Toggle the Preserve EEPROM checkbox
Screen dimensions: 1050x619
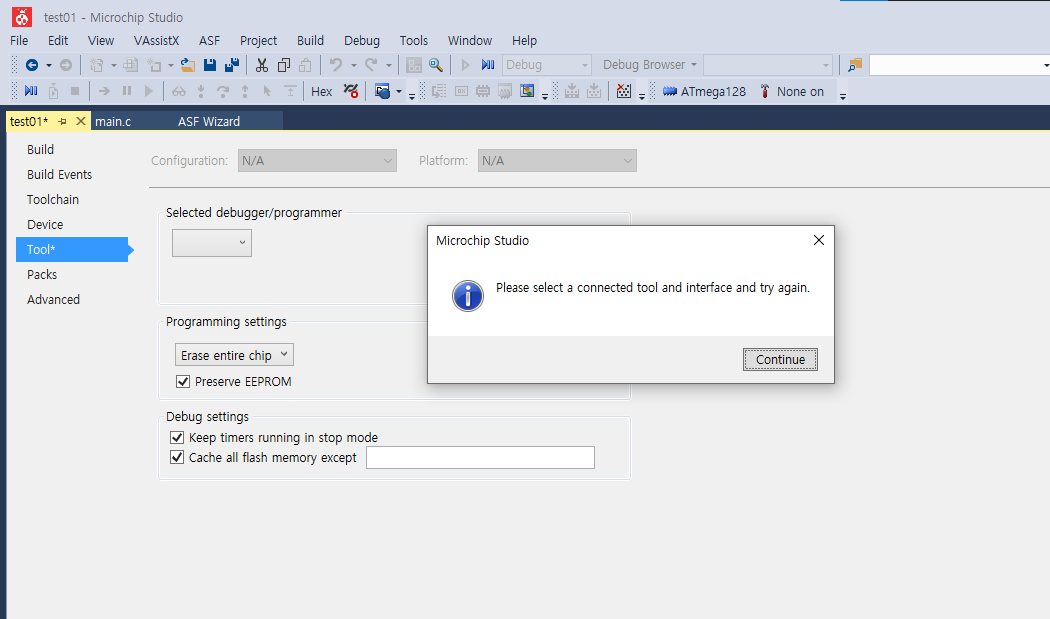coord(182,381)
